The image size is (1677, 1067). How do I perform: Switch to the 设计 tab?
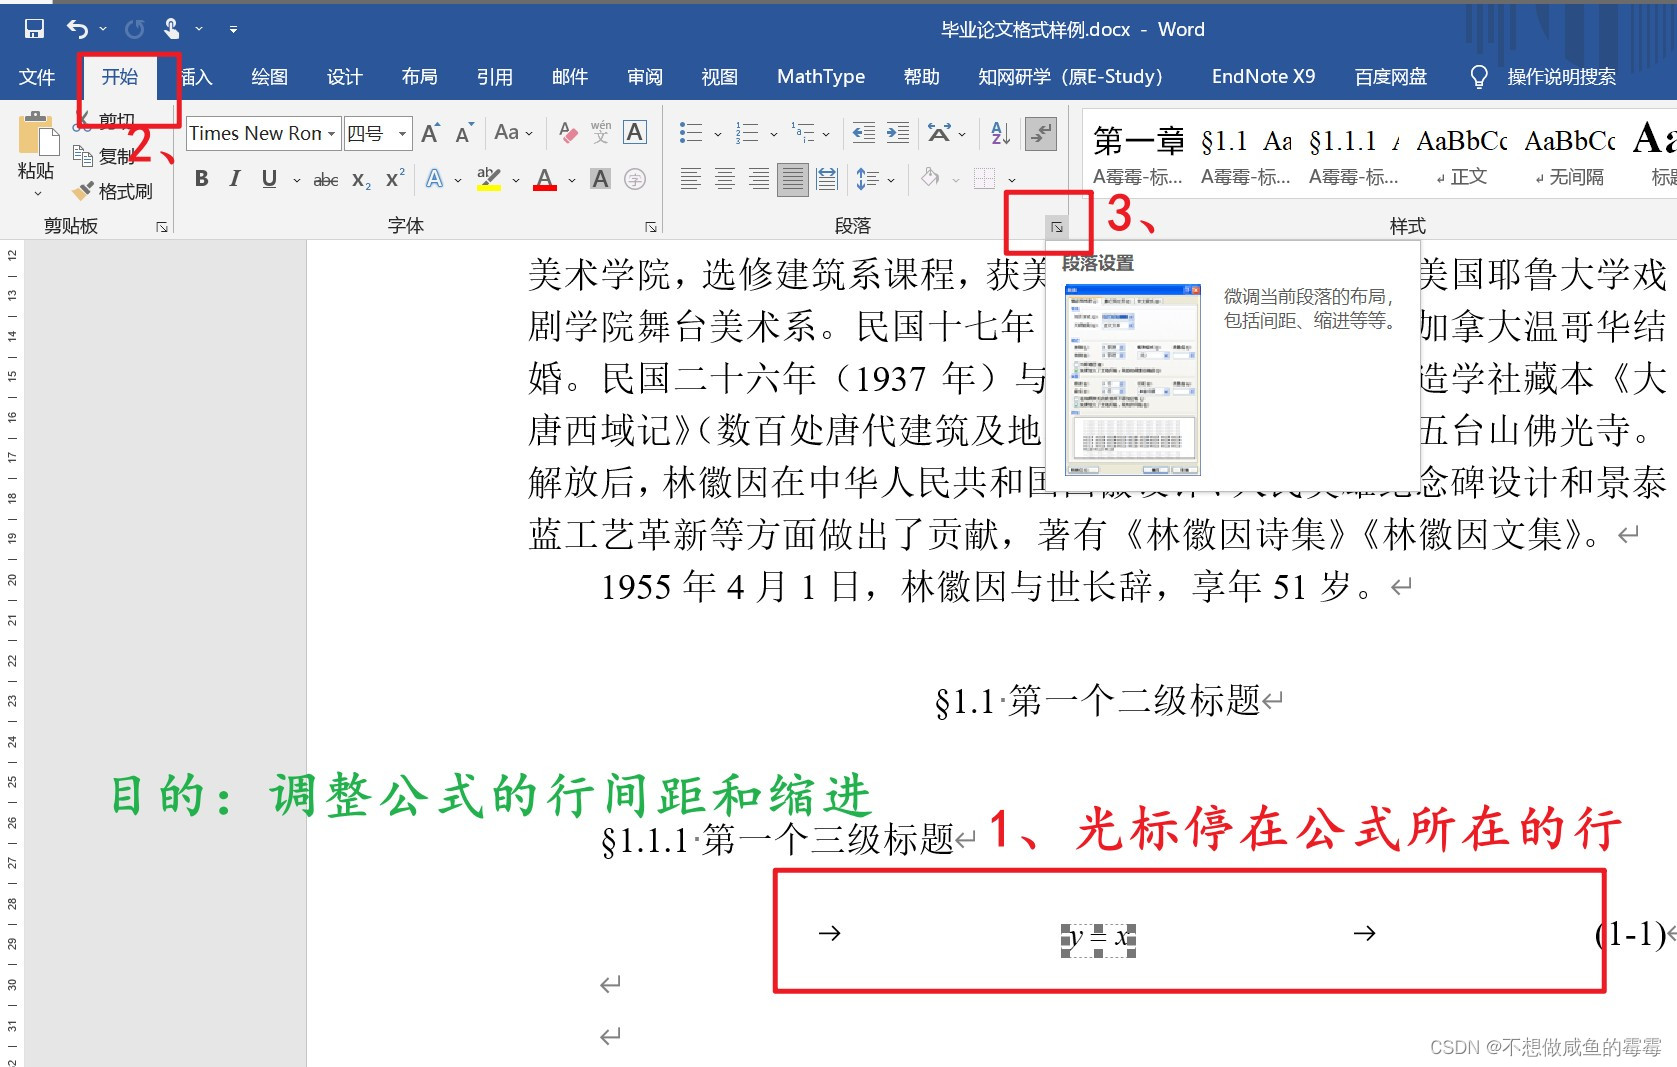[344, 77]
